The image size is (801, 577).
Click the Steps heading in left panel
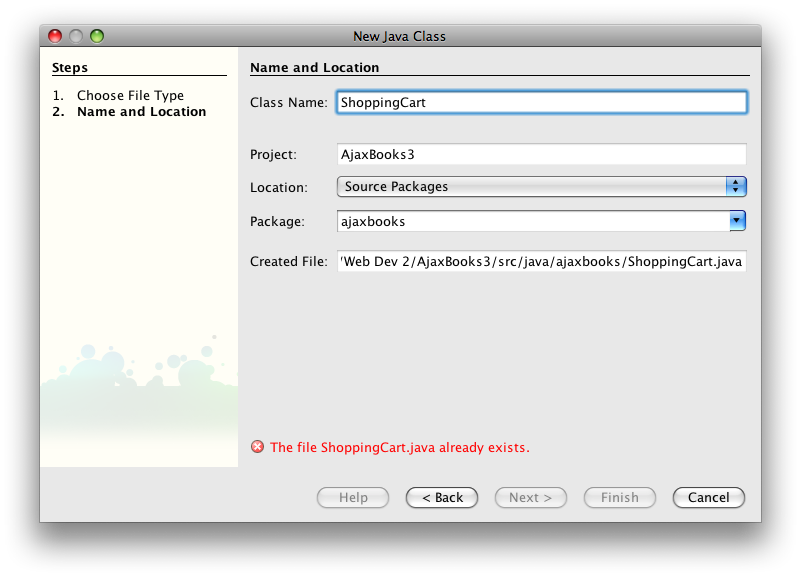click(70, 67)
